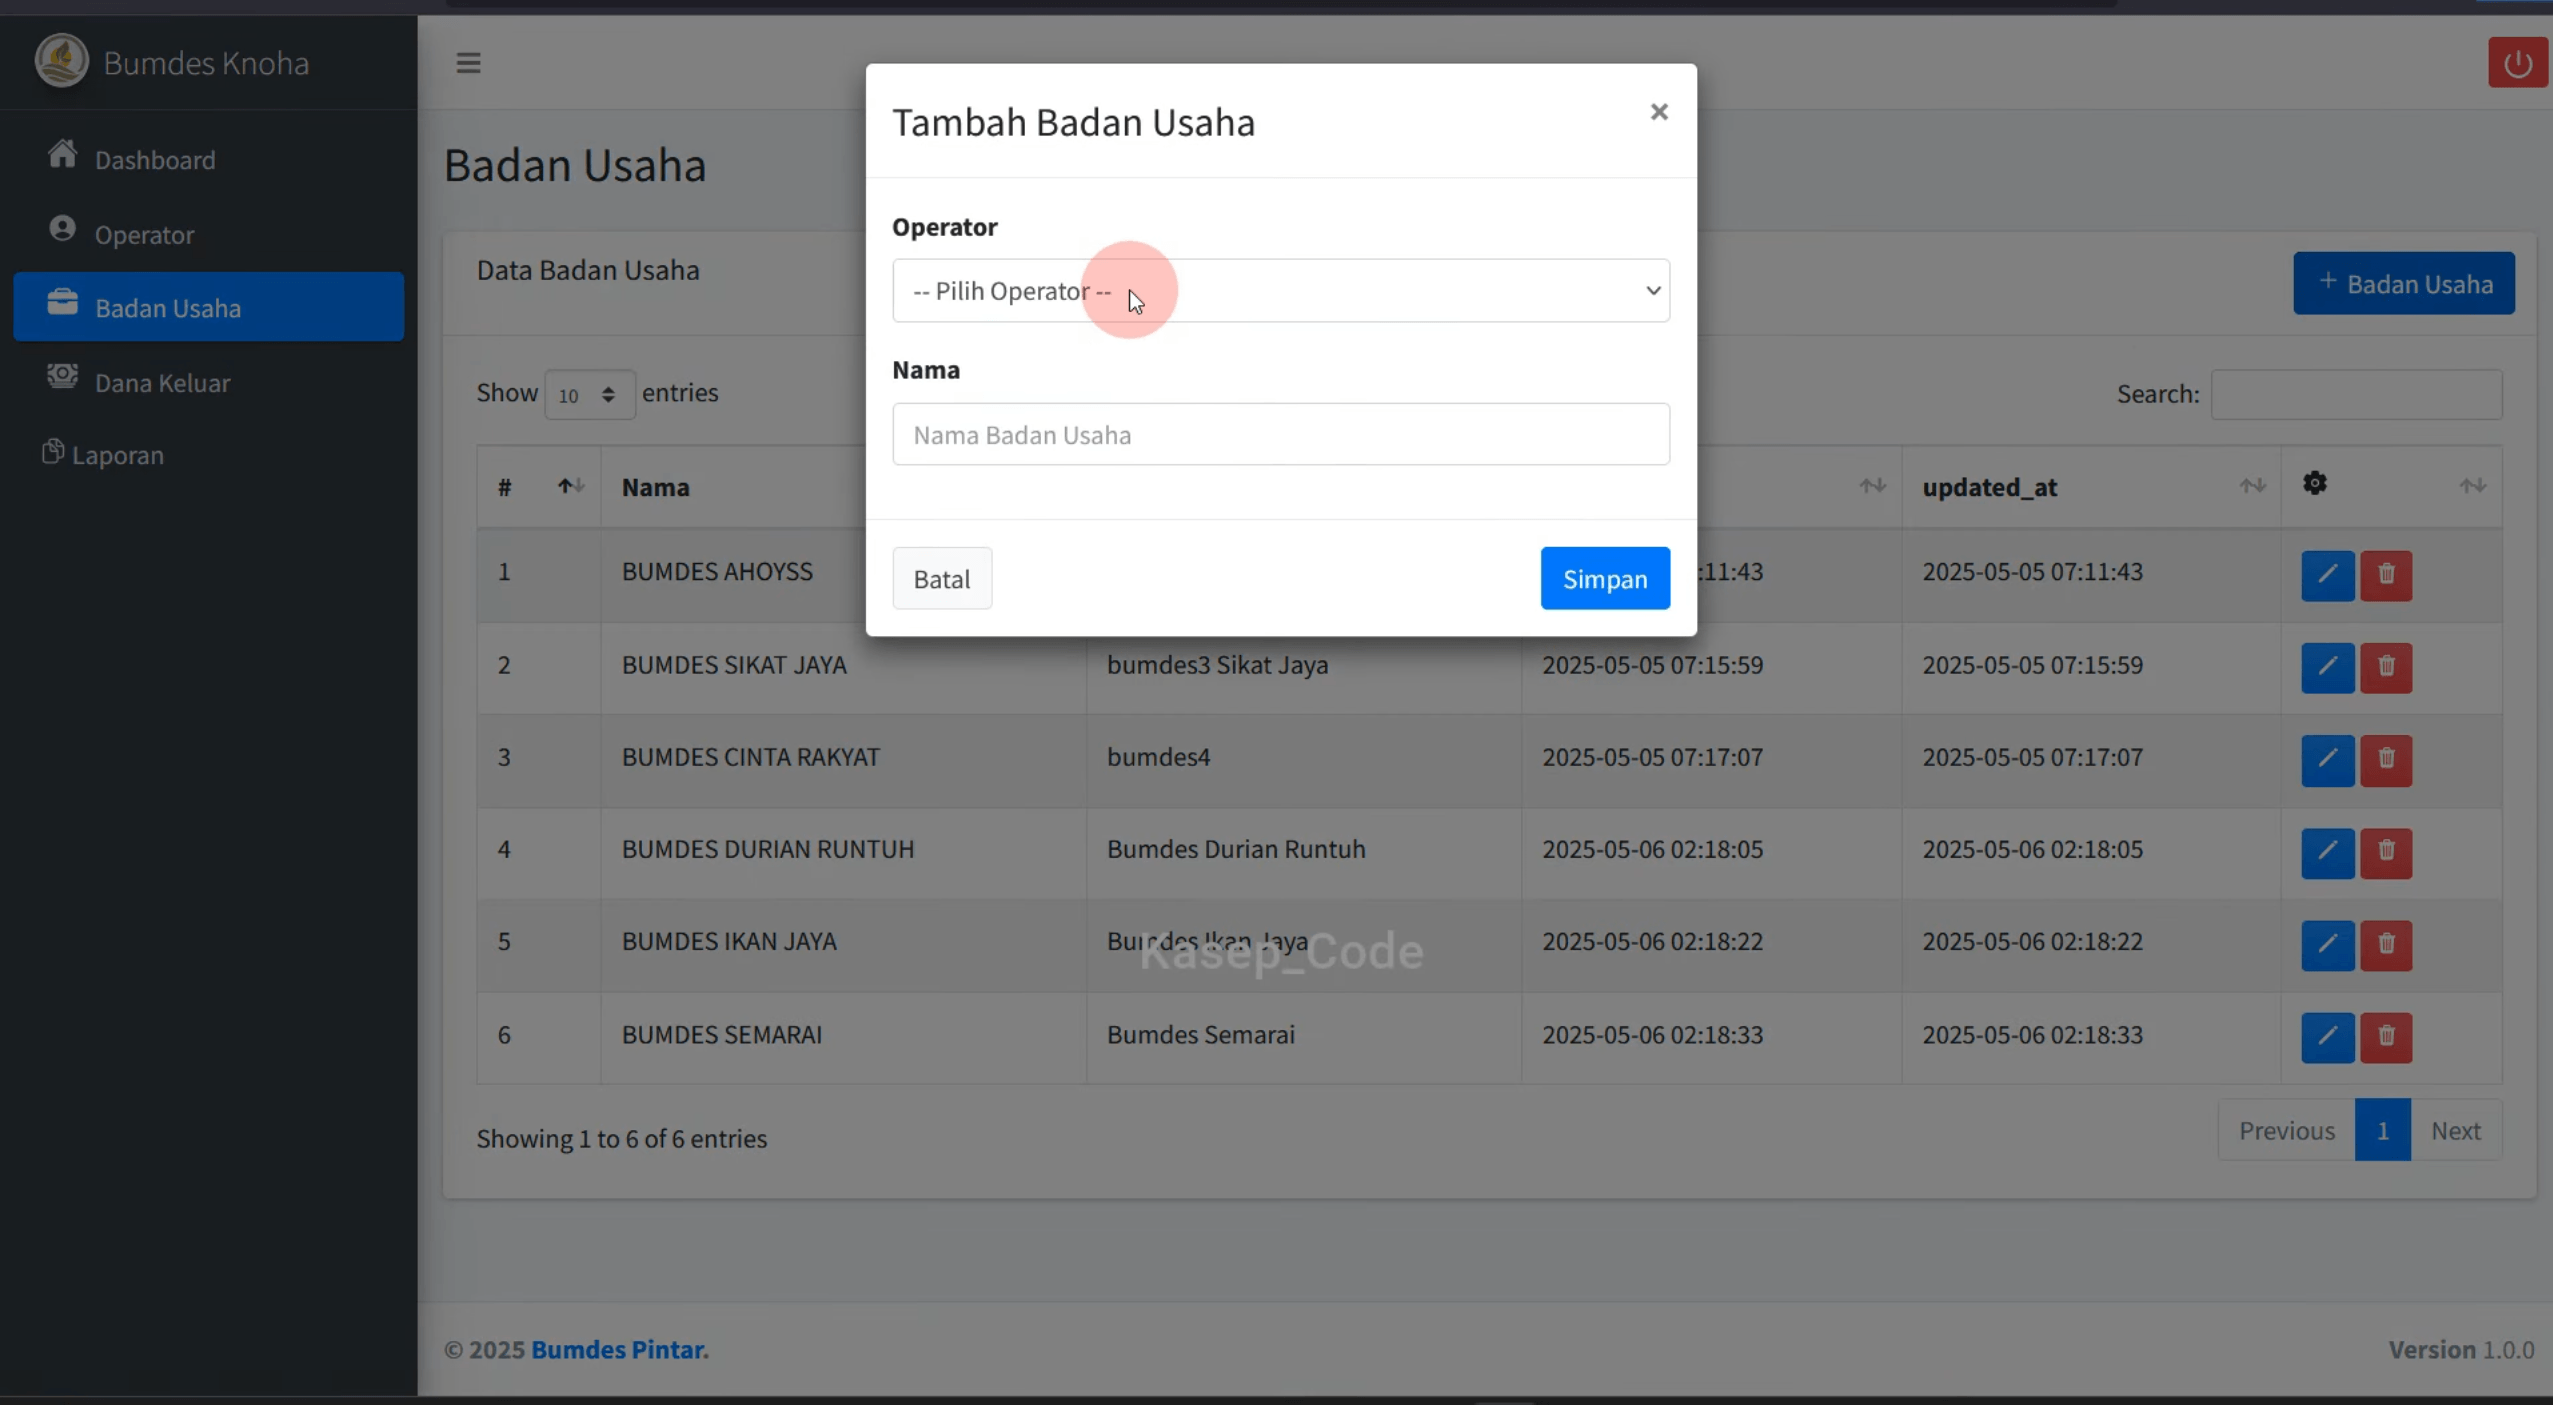Sort by the gear actions column arrows
This screenshot has width=2553, height=1405.
point(2472,486)
